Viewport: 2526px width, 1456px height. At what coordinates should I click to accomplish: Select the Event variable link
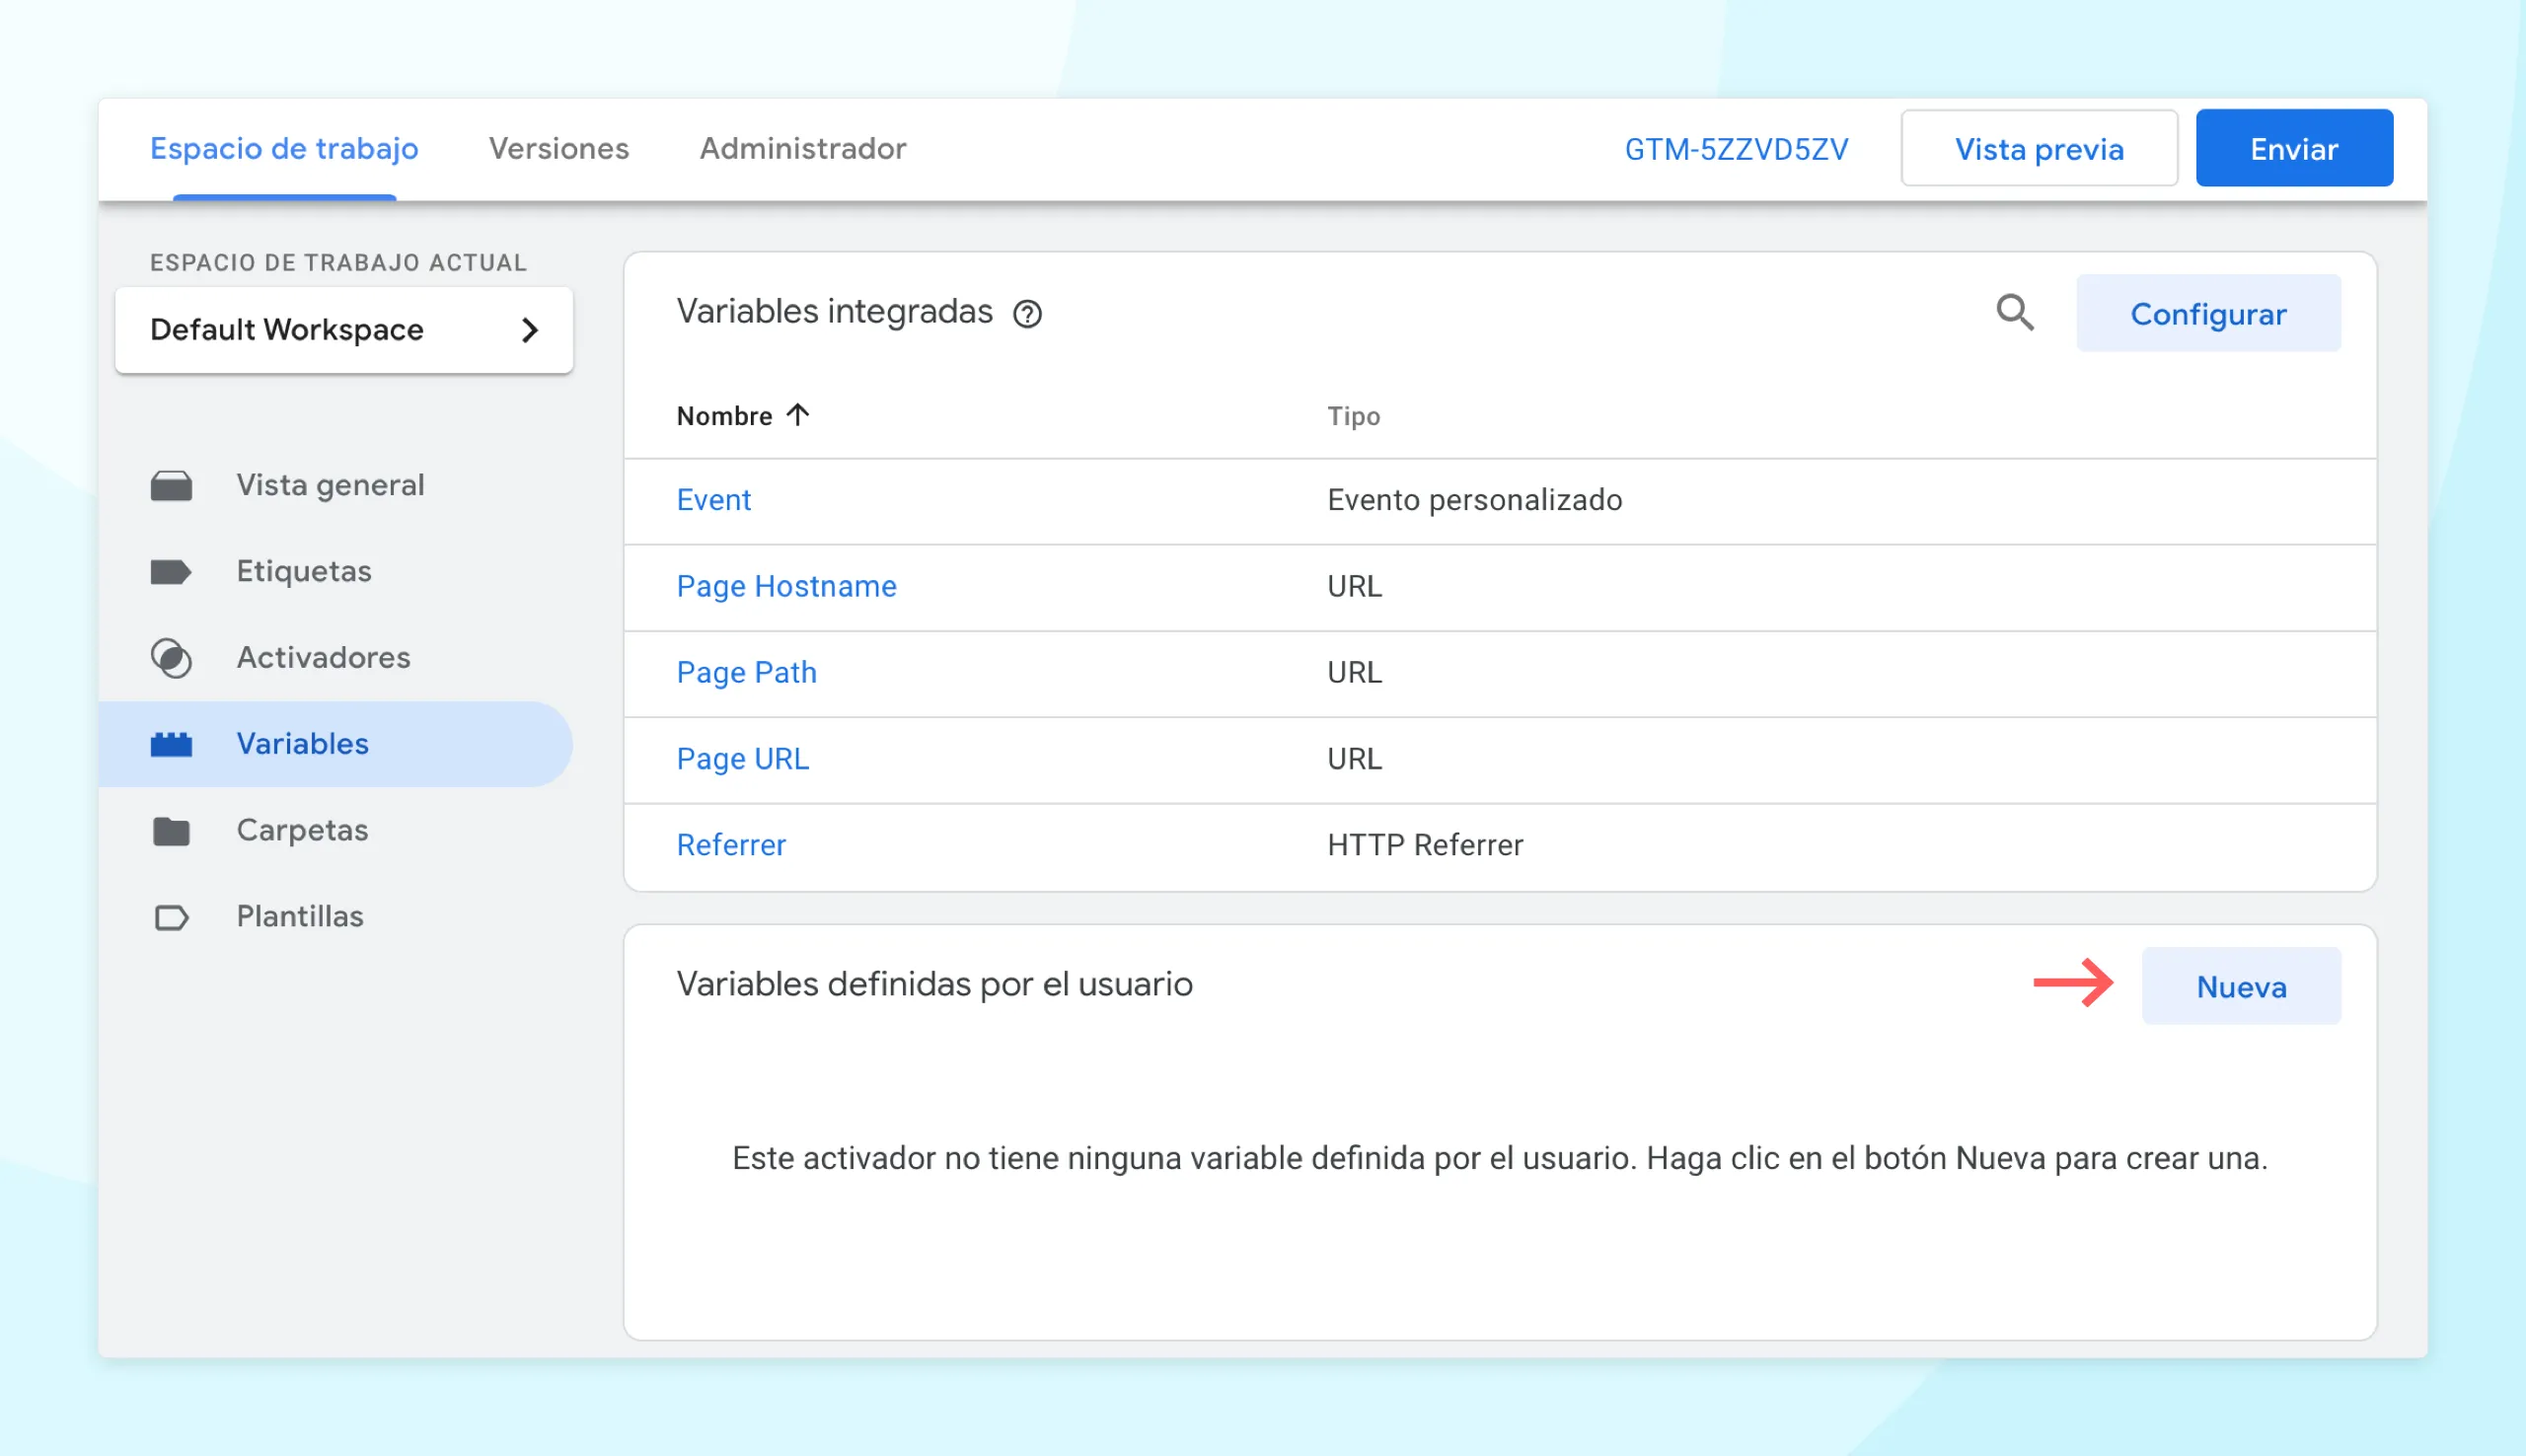[x=714, y=500]
